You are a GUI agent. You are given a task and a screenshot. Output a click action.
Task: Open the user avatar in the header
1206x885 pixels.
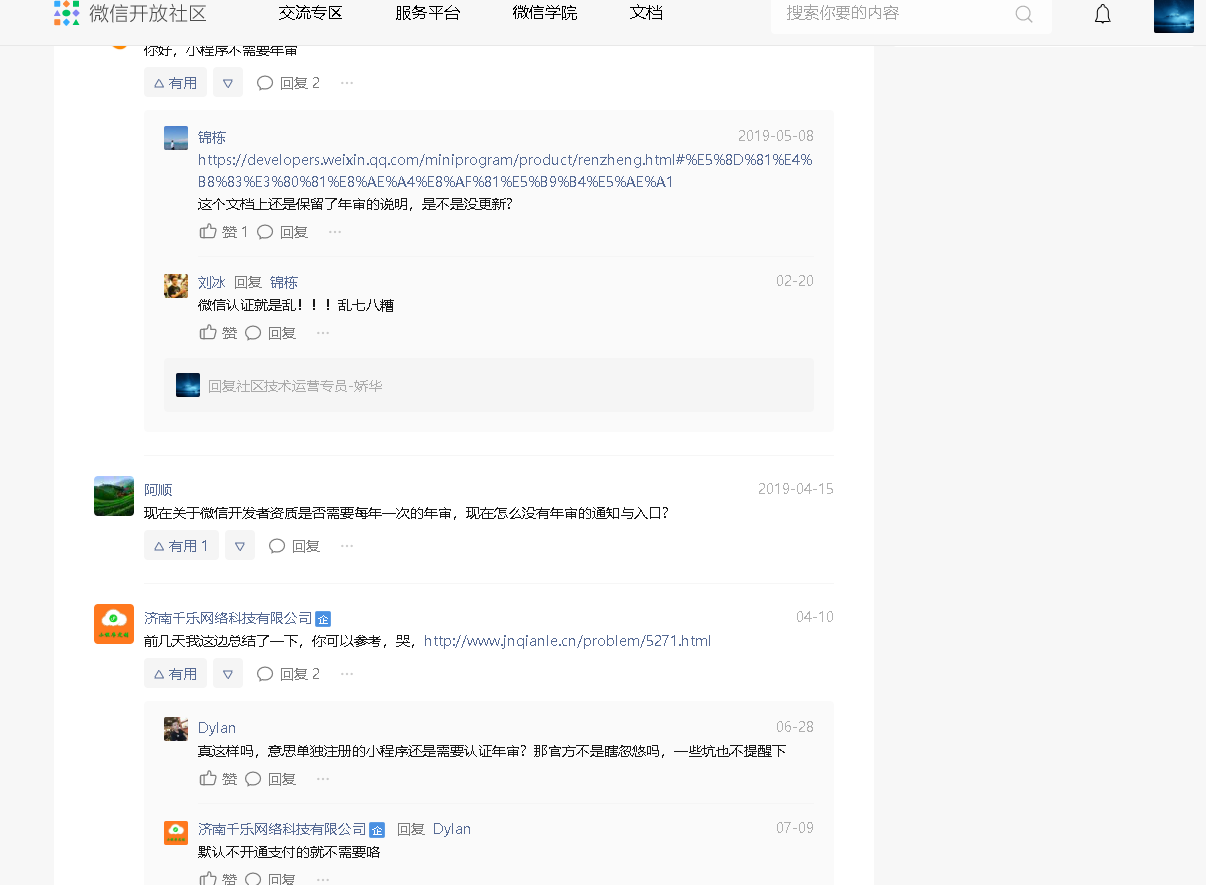[1174, 14]
